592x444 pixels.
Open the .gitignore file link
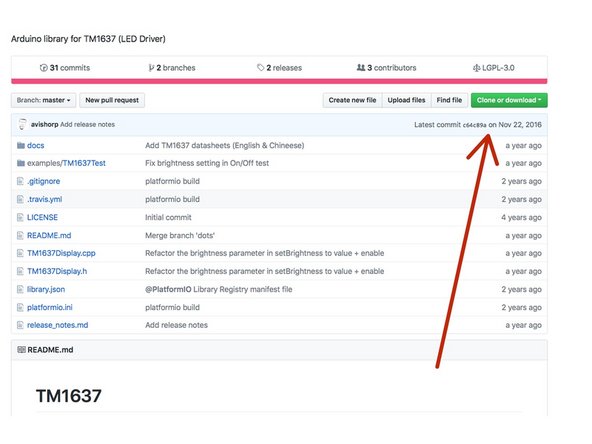43,181
